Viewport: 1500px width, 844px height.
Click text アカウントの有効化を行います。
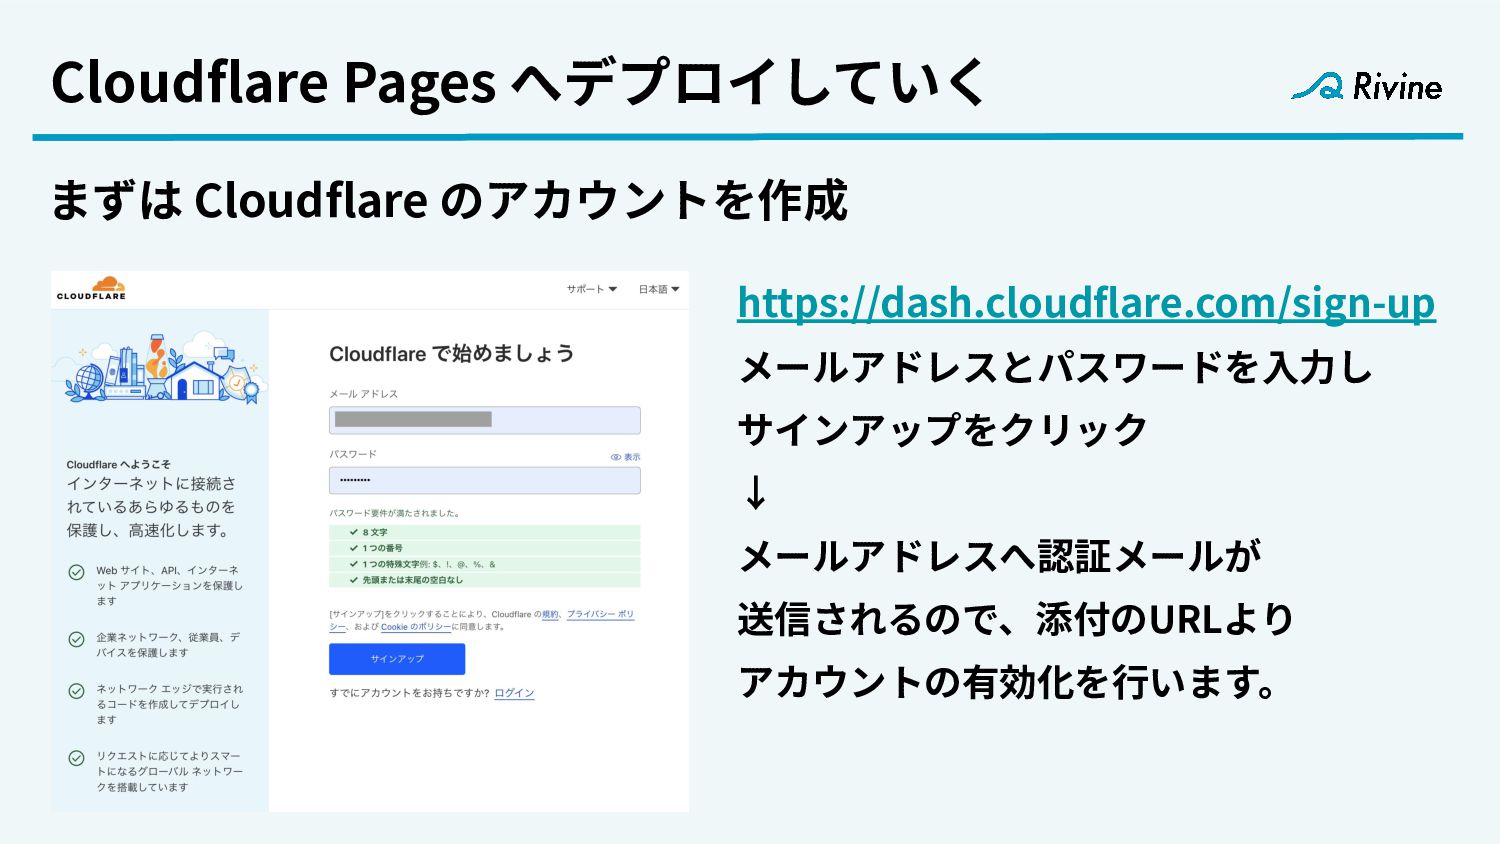1008,682
